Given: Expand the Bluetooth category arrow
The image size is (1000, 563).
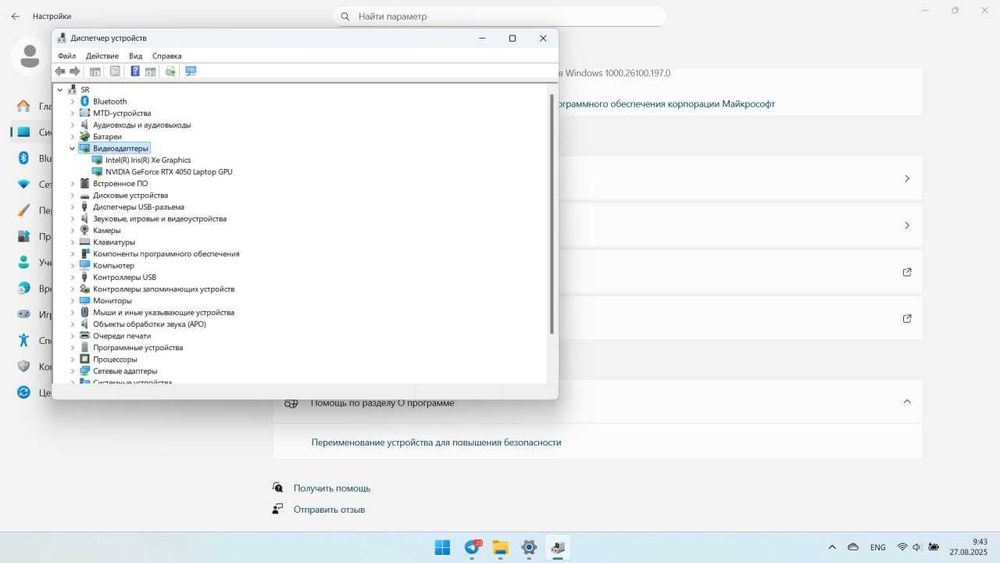Looking at the screenshot, I should point(72,101).
